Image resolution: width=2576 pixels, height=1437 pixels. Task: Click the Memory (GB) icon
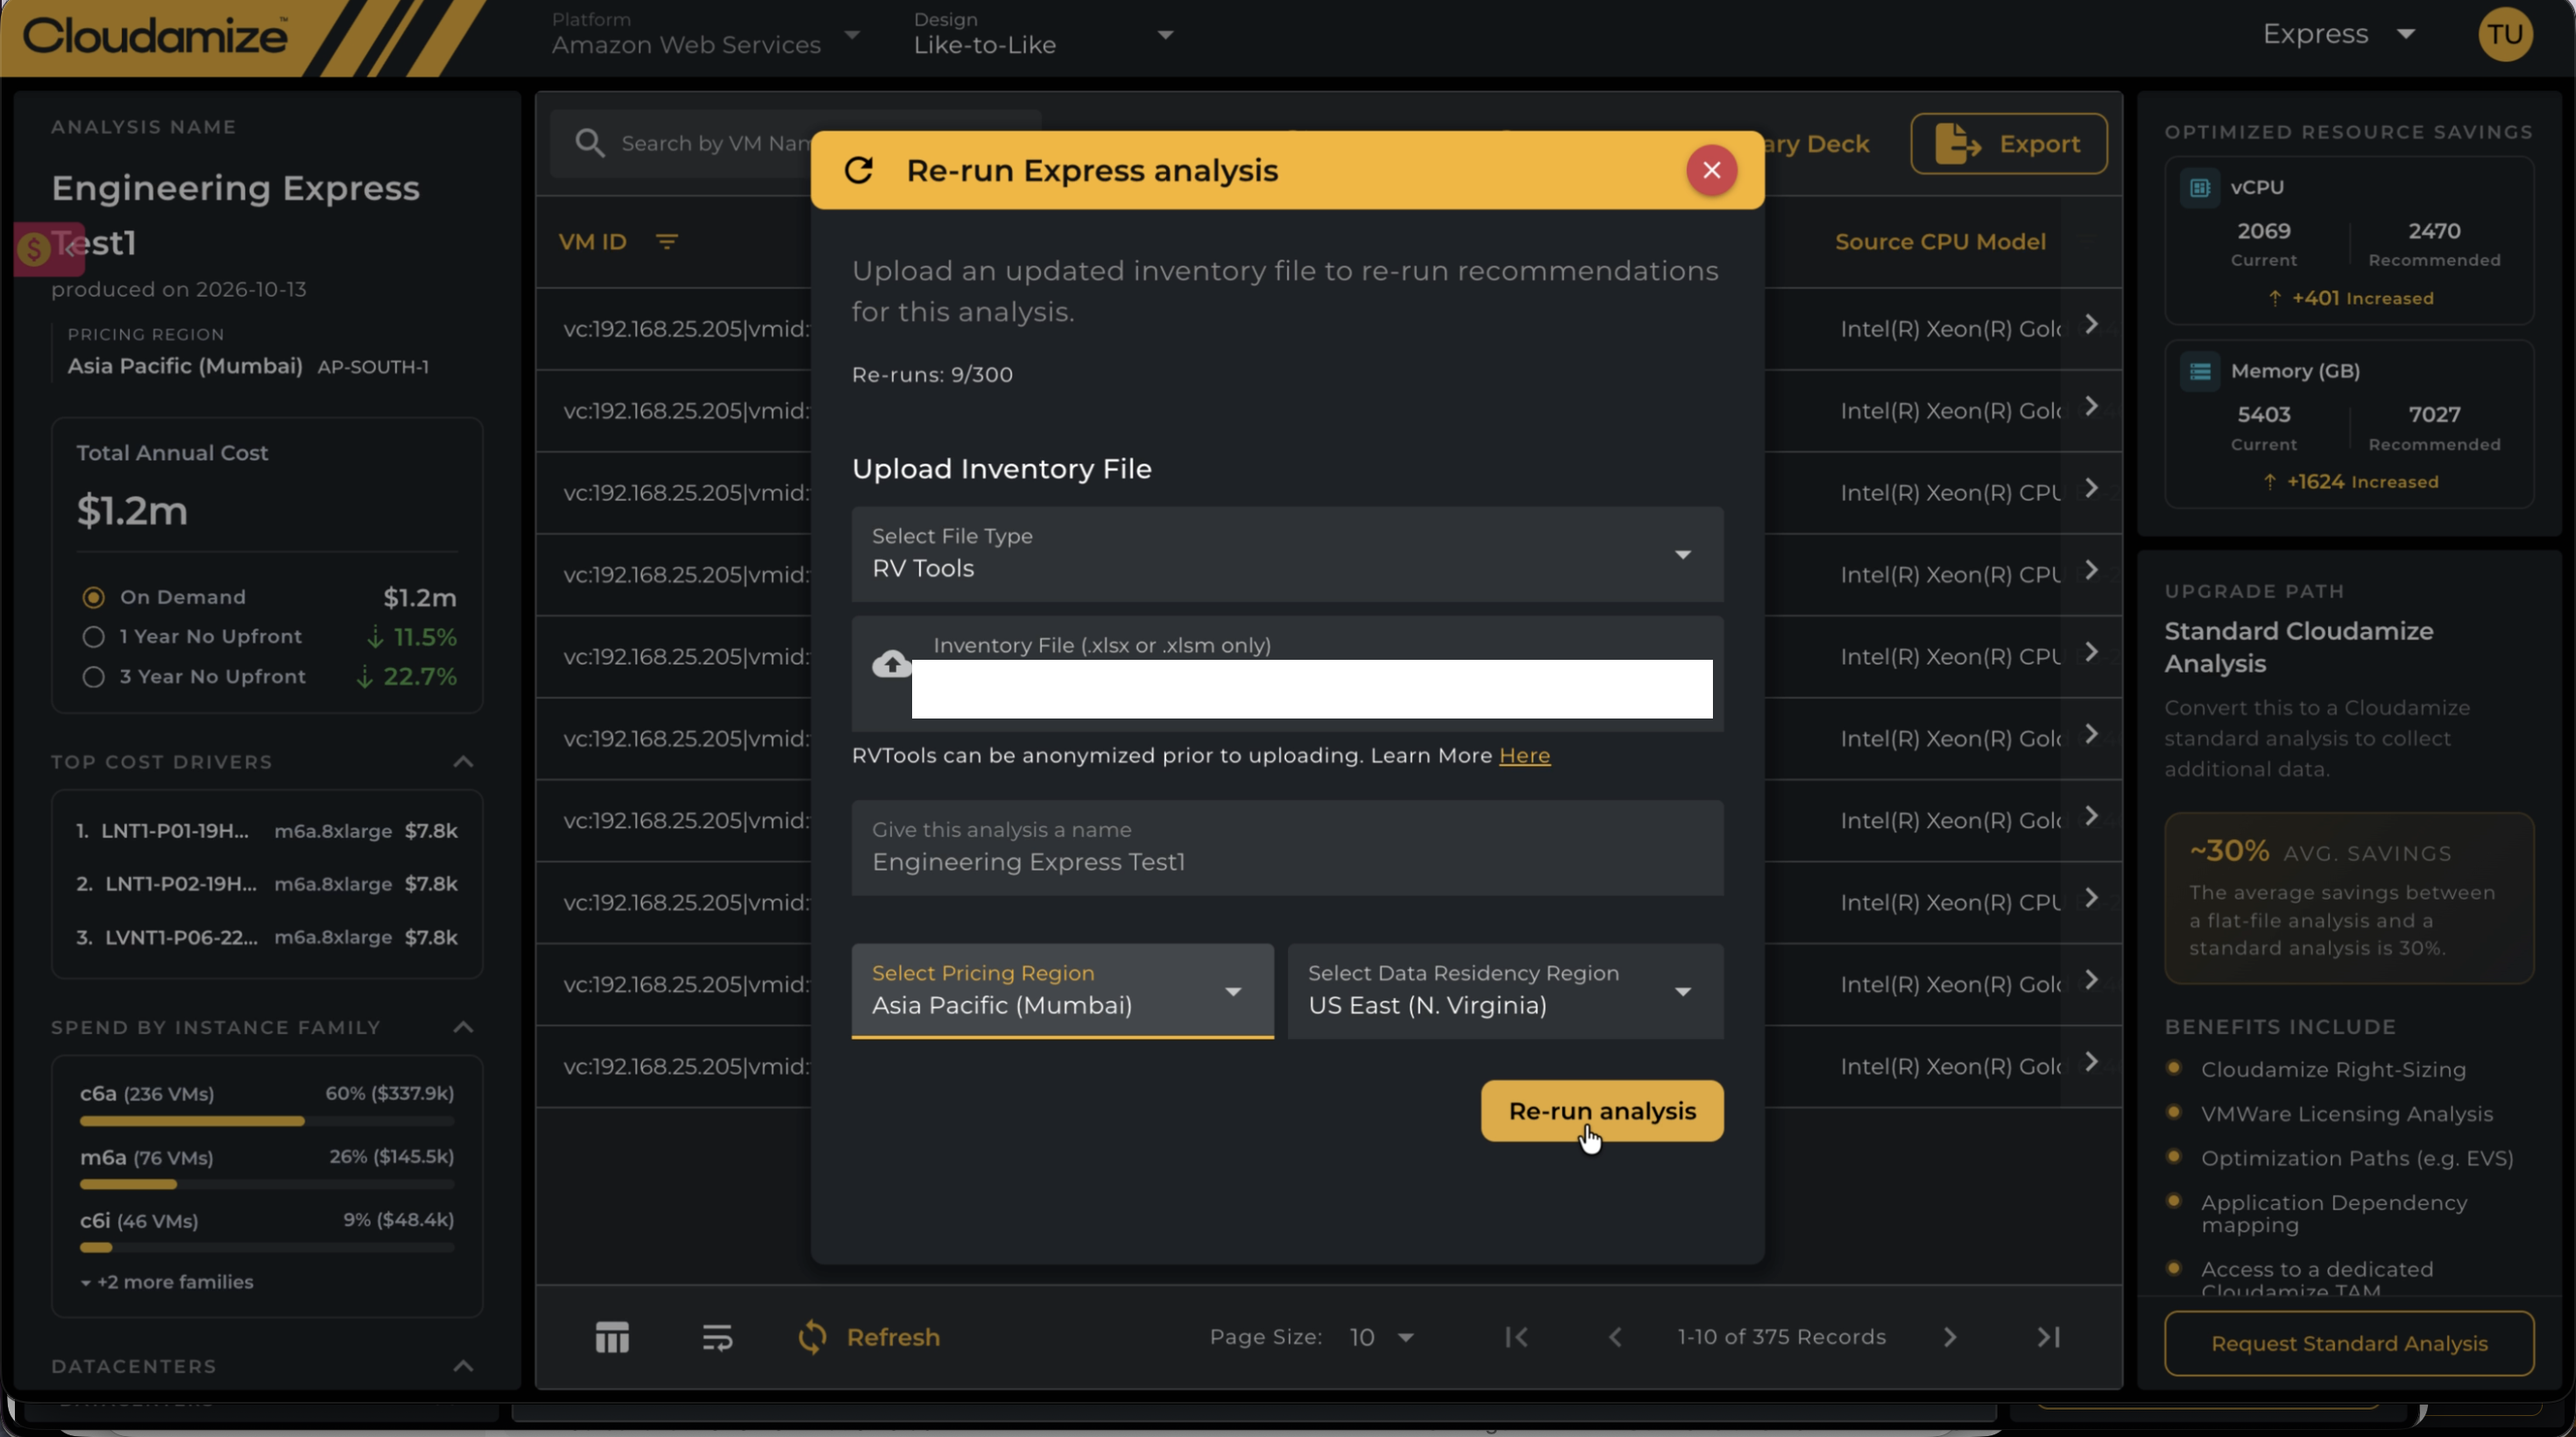(2199, 372)
